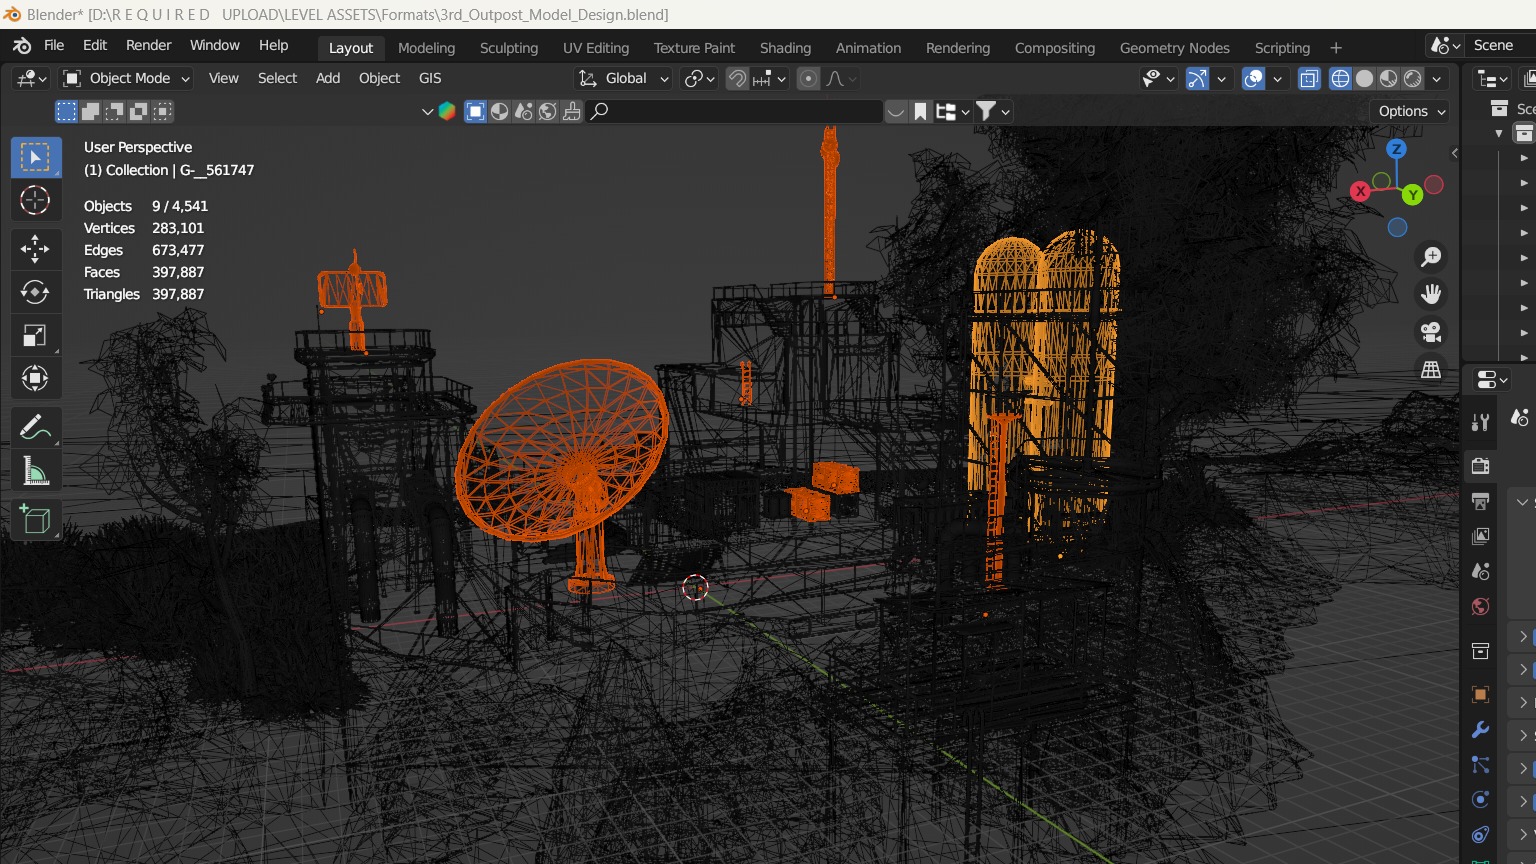Click the X axis on navigation gizmo
Screen dimensions: 1536x864
pos(1360,192)
